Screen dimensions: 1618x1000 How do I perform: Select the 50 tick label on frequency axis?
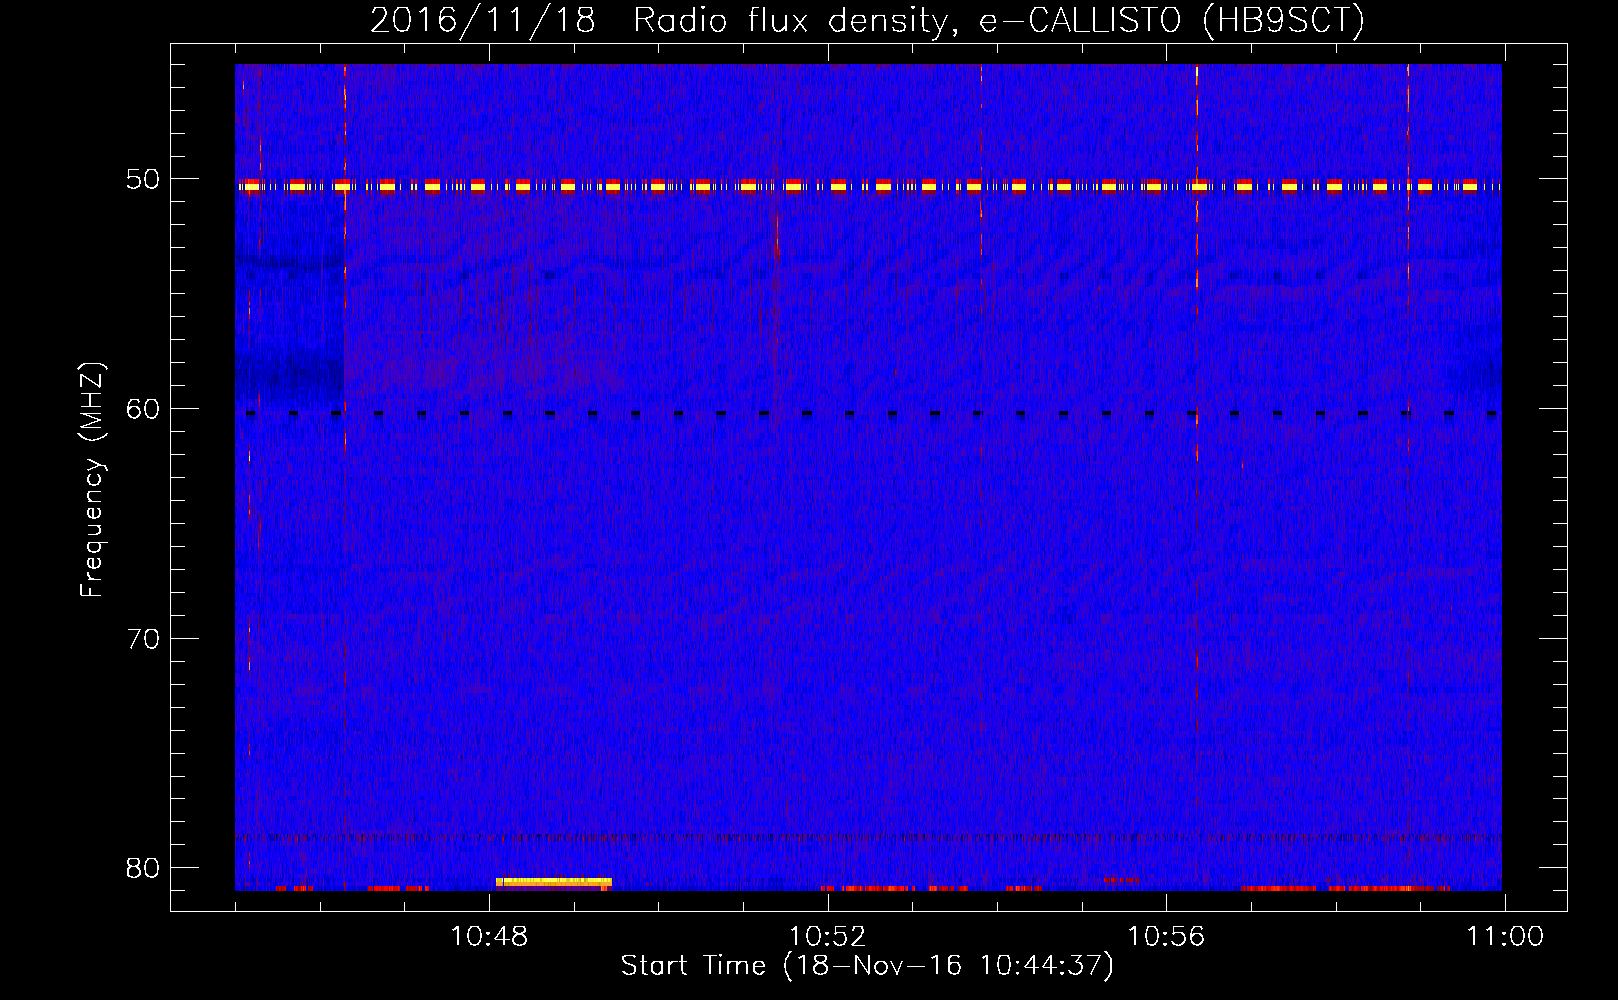tap(143, 180)
